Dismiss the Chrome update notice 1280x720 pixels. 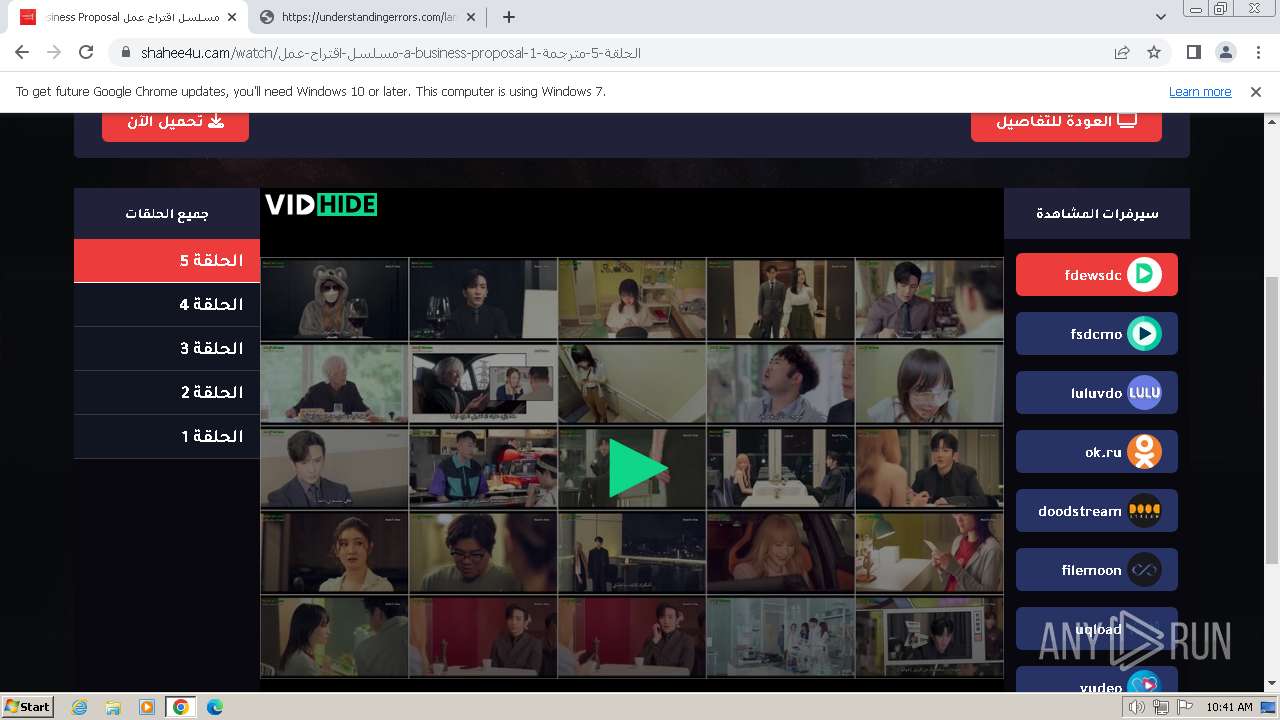click(x=1256, y=92)
